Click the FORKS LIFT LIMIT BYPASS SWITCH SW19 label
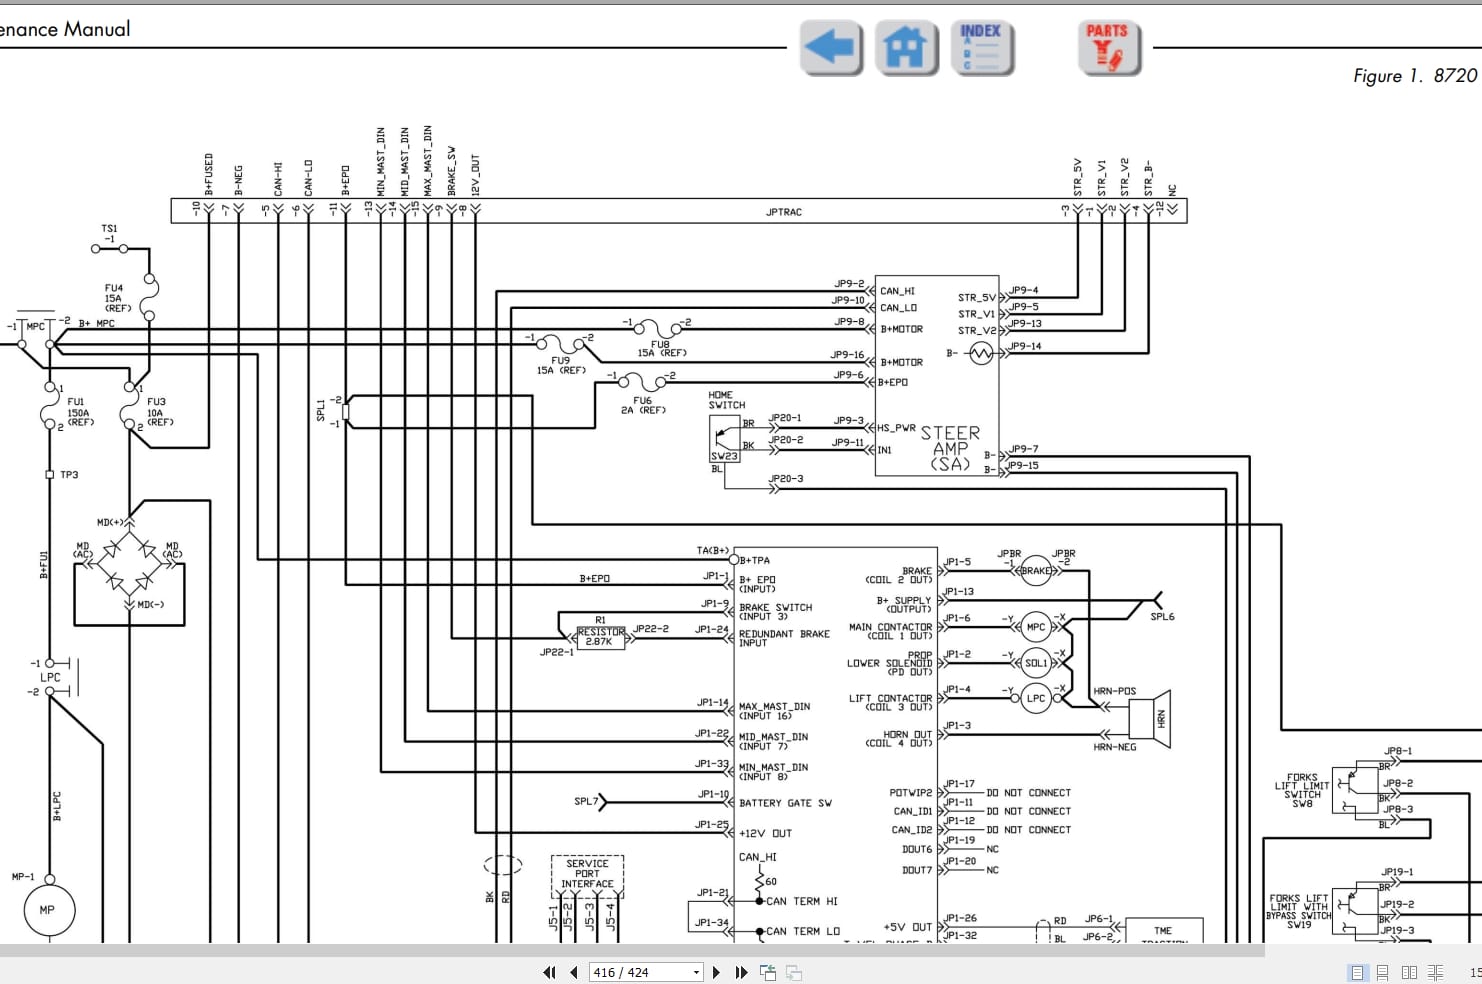 point(1299,911)
